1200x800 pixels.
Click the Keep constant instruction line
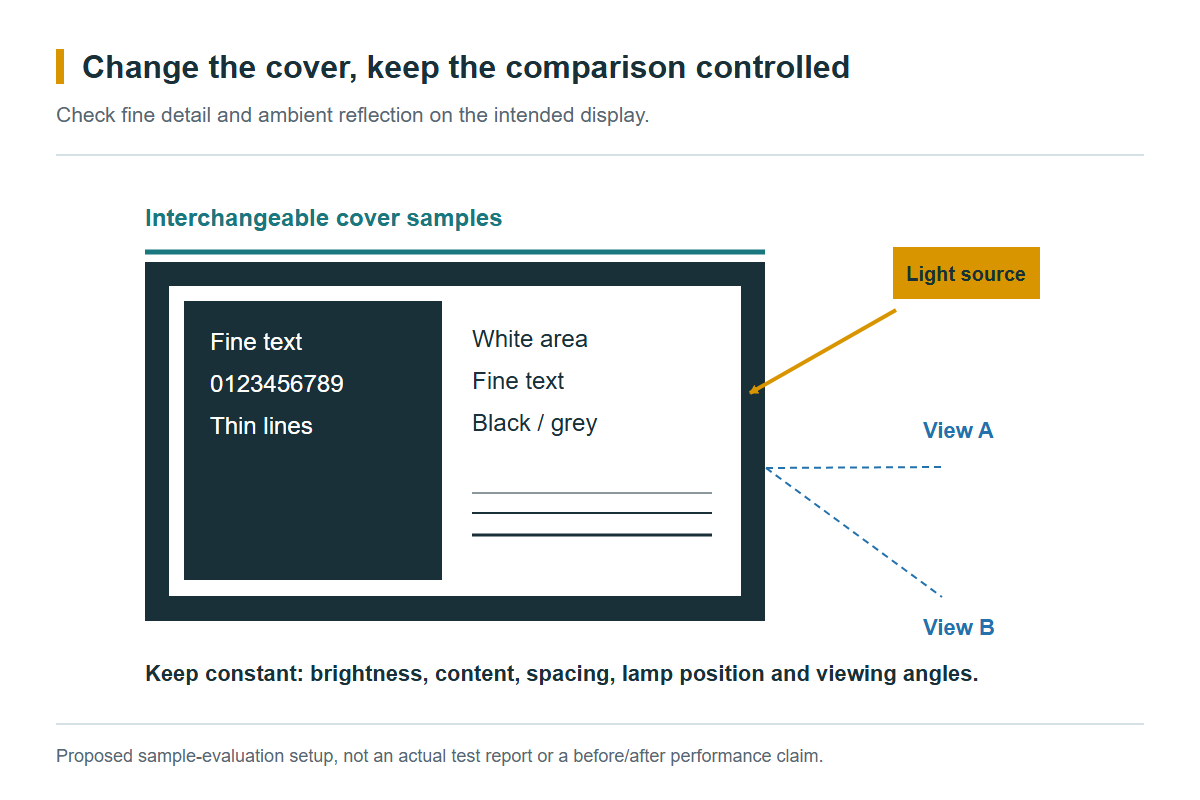point(562,674)
